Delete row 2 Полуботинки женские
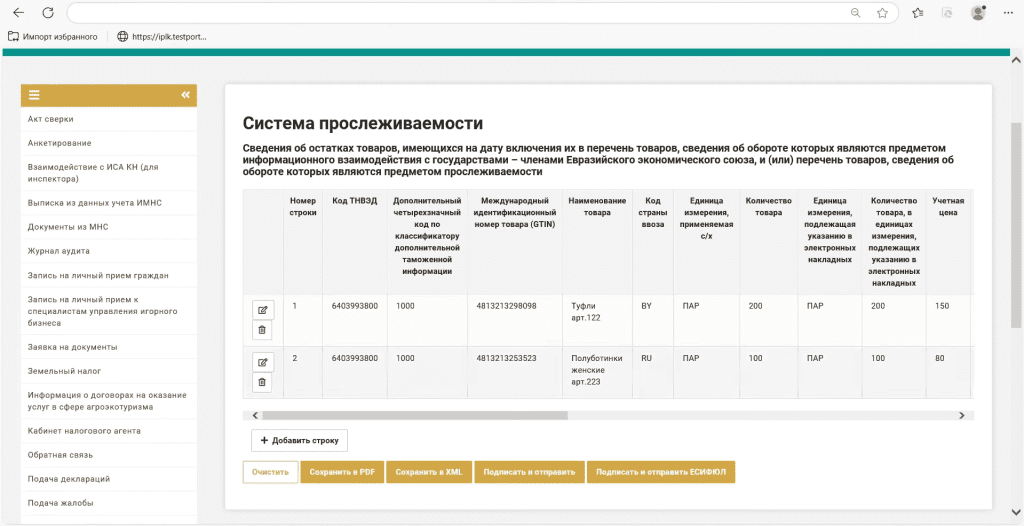The height and width of the screenshot is (526, 1024). (263, 382)
